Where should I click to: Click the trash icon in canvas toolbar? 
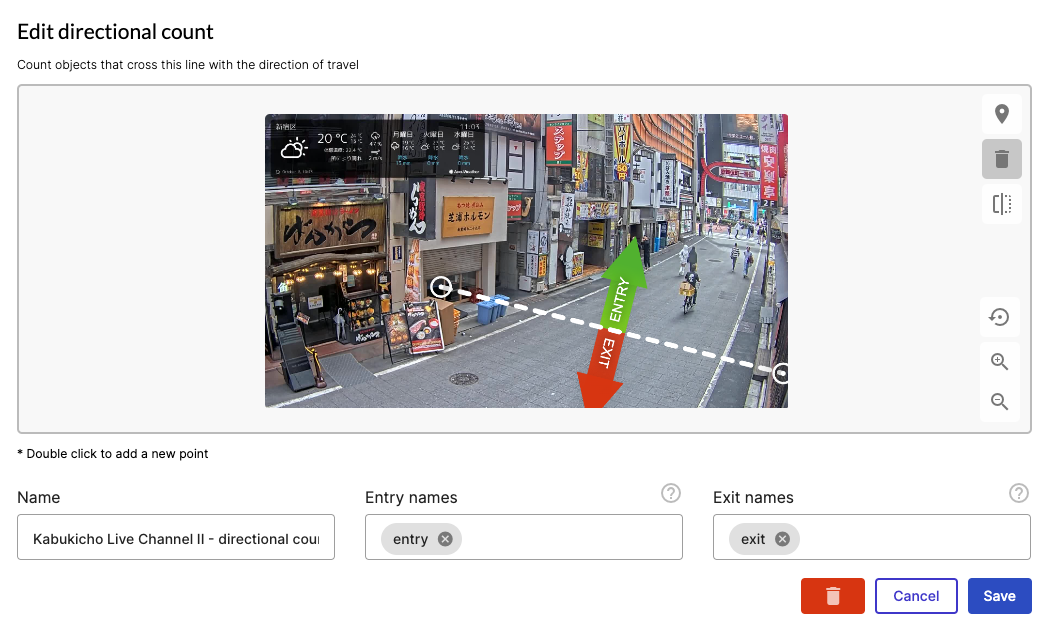tap(1001, 159)
